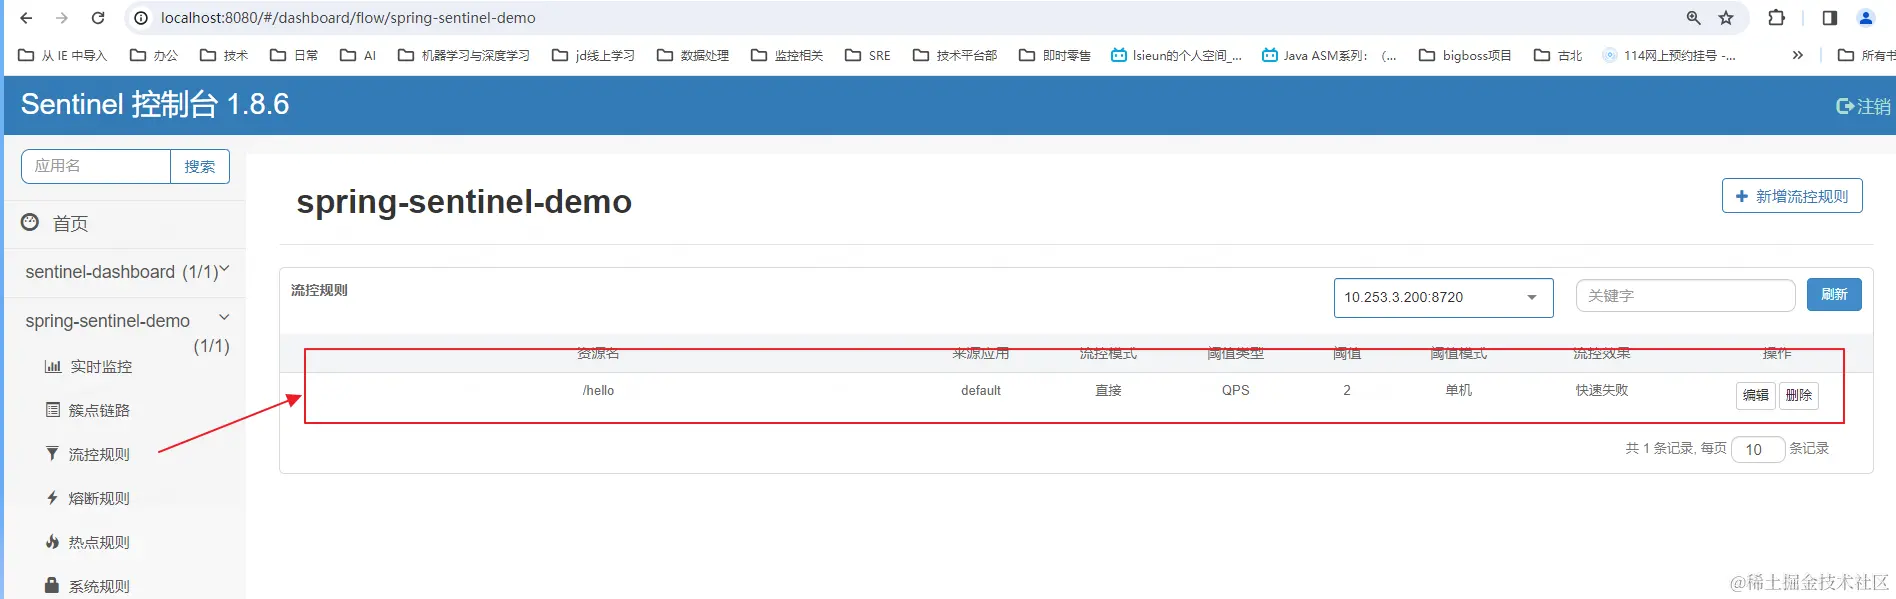Open 技术 bookmark folder
This screenshot has width=1896, height=599.
[224, 55]
